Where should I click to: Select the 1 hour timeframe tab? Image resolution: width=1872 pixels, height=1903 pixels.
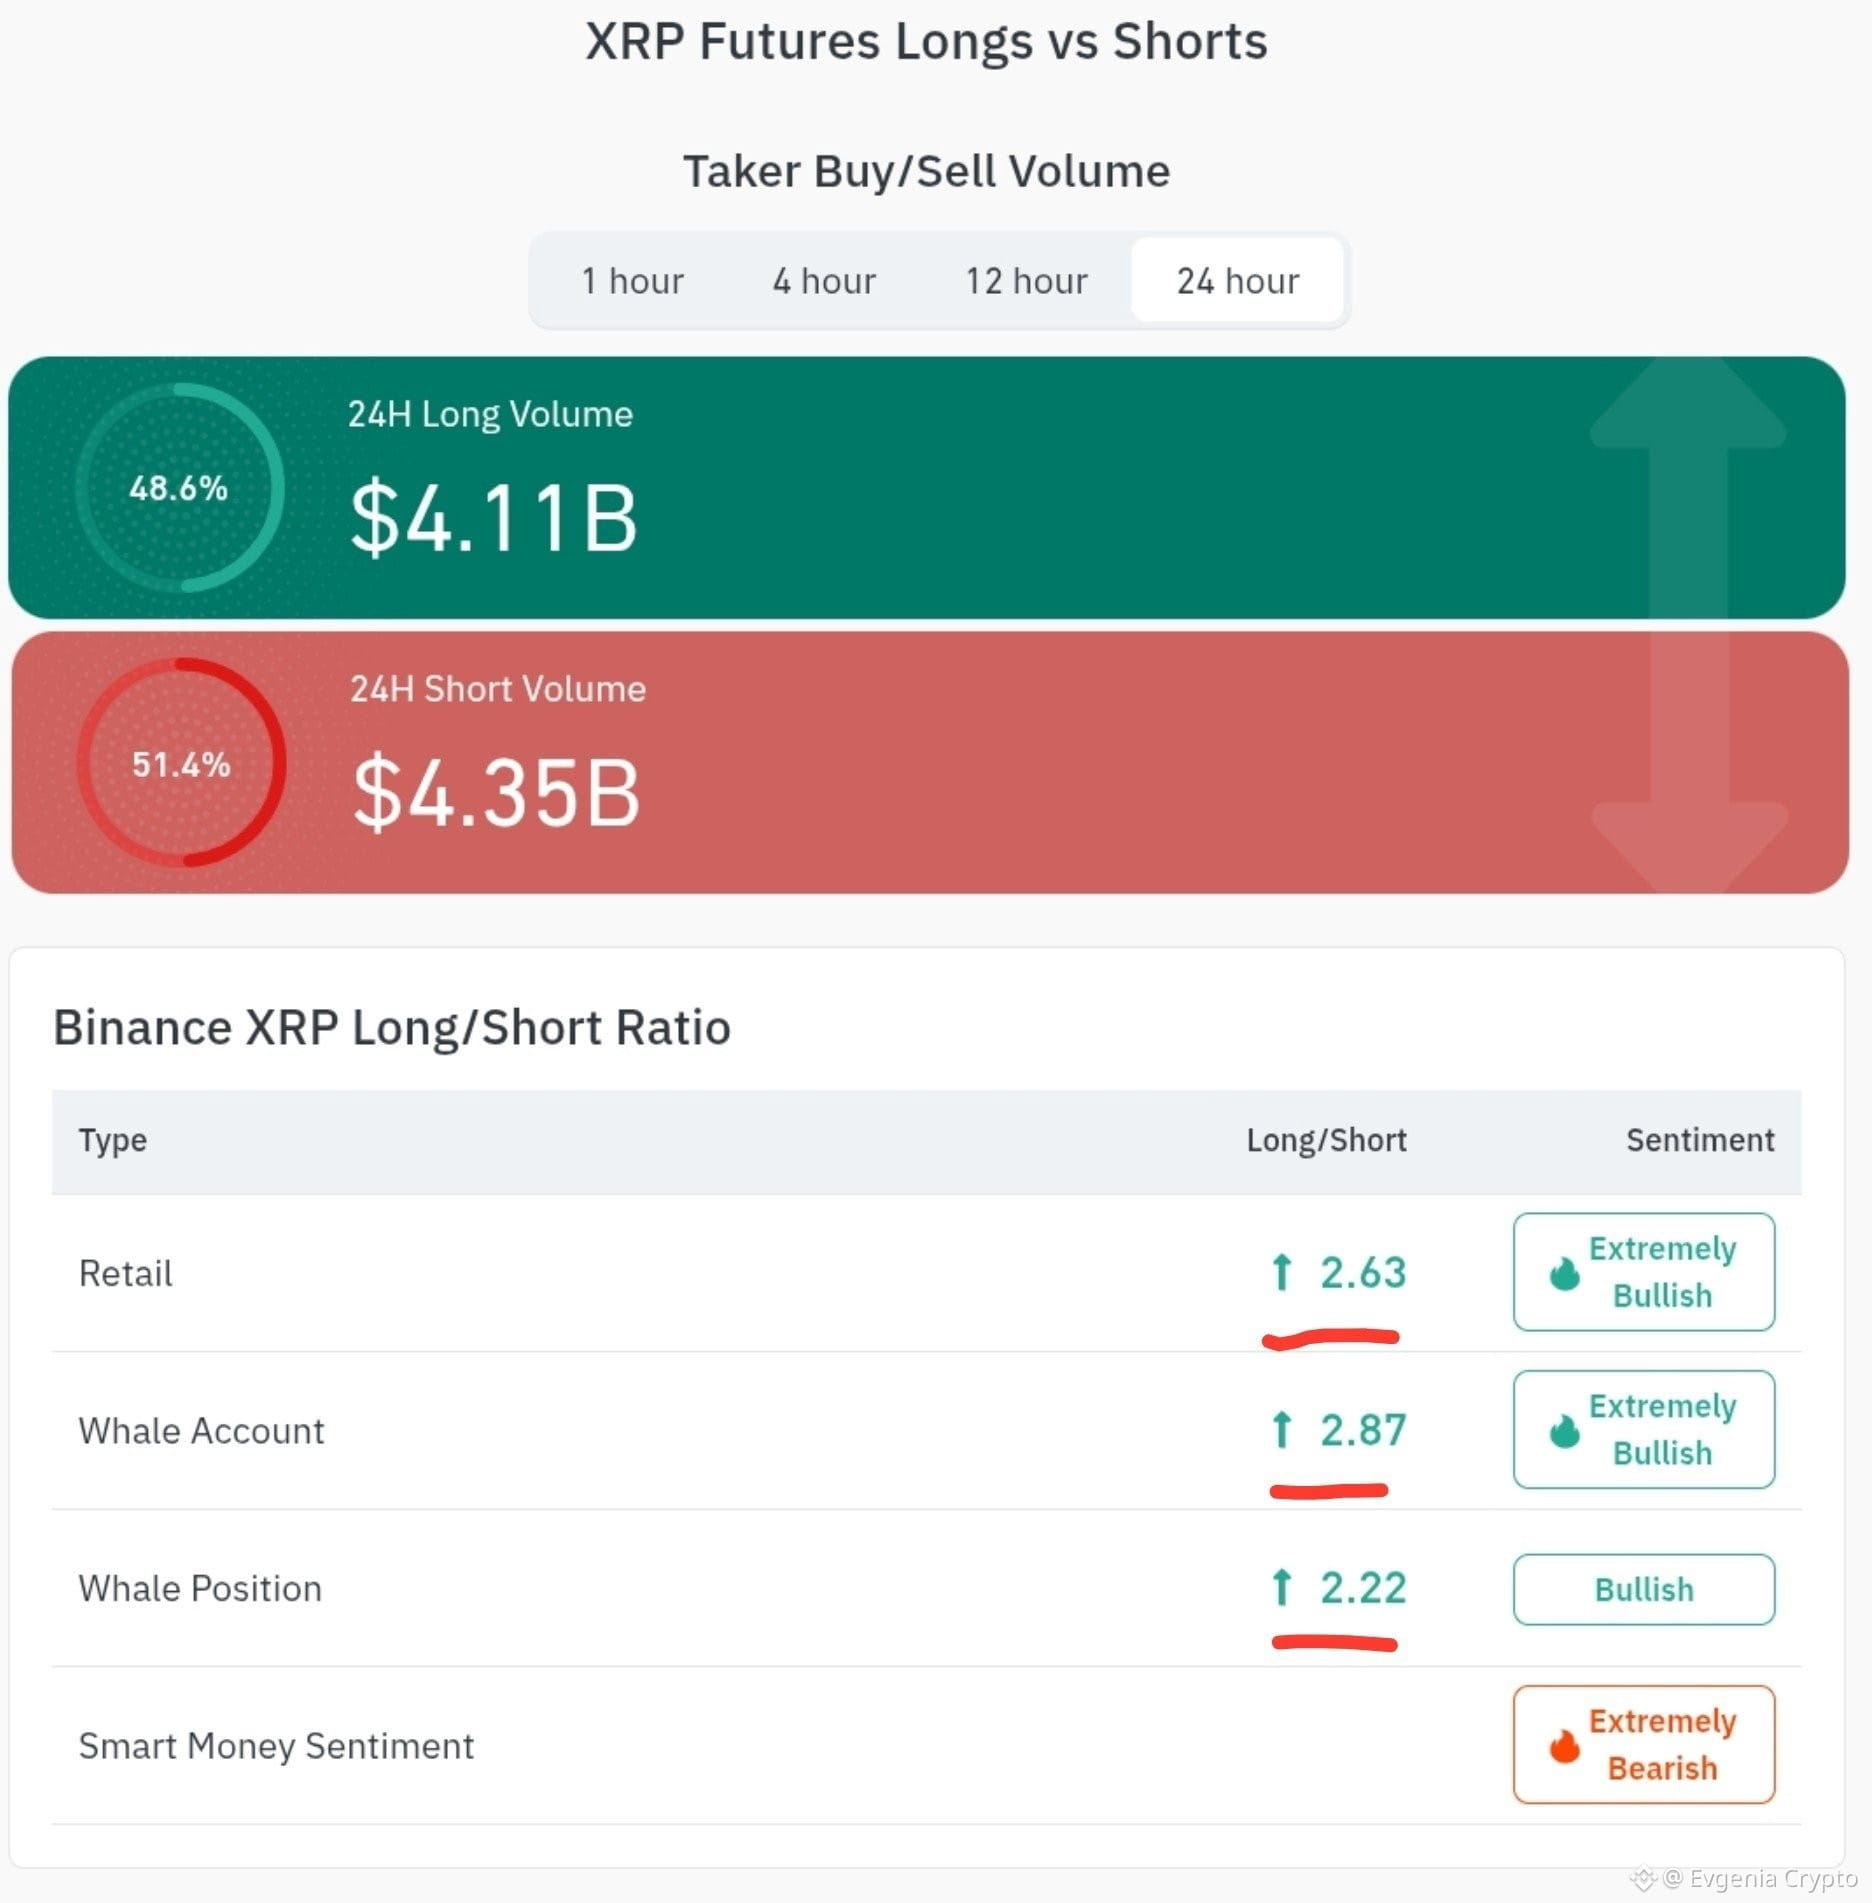click(x=632, y=281)
